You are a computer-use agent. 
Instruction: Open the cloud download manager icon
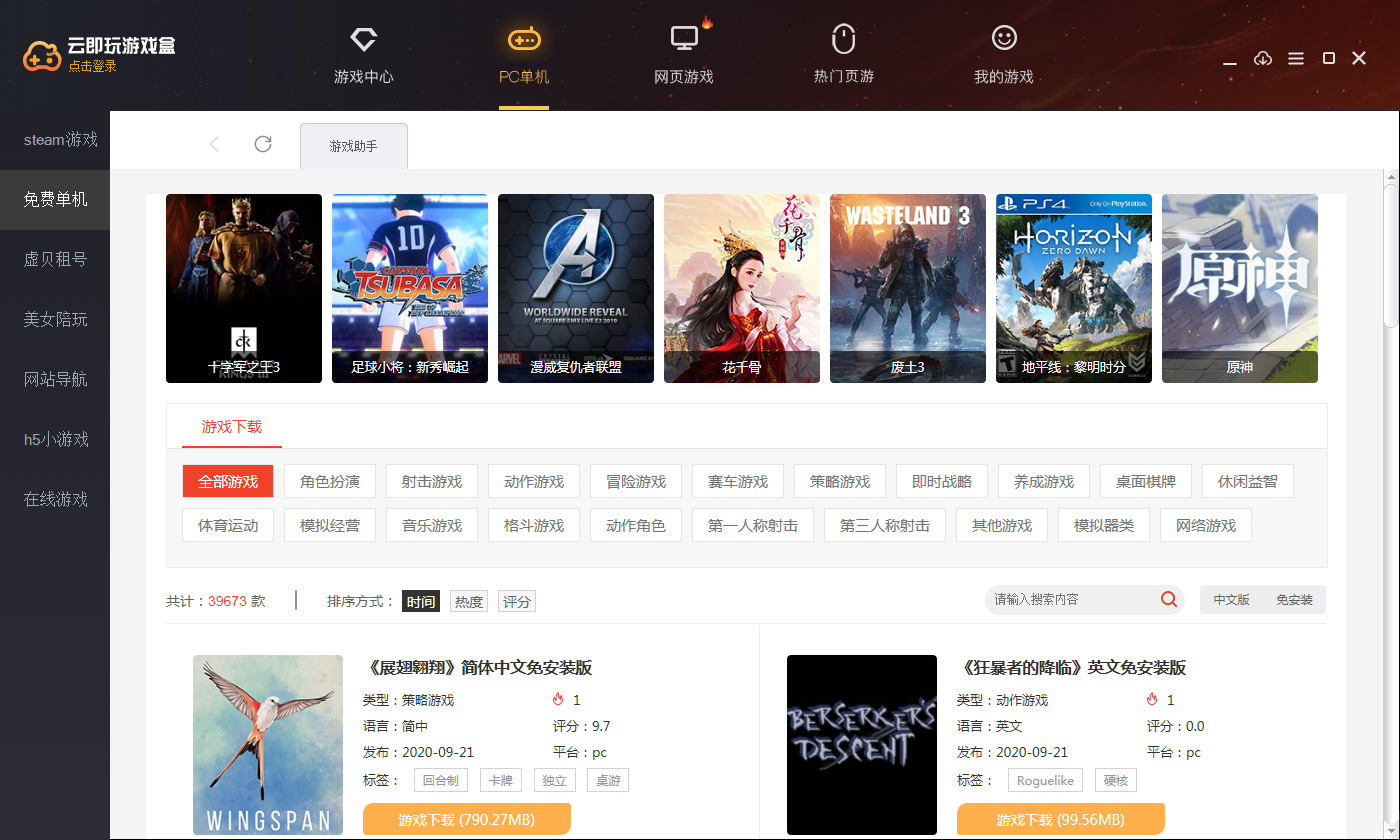tap(1263, 58)
